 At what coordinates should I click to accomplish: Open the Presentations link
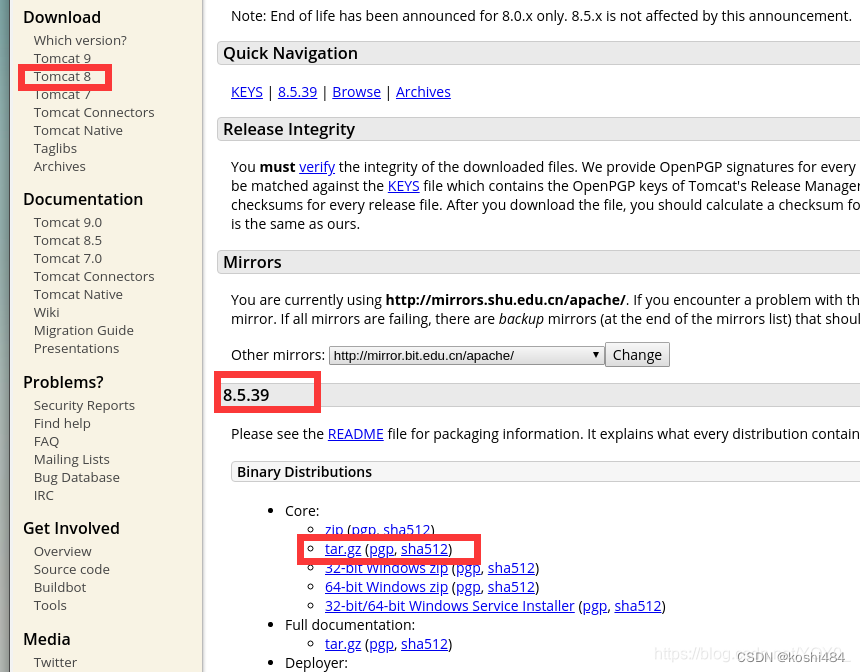(76, 348)
